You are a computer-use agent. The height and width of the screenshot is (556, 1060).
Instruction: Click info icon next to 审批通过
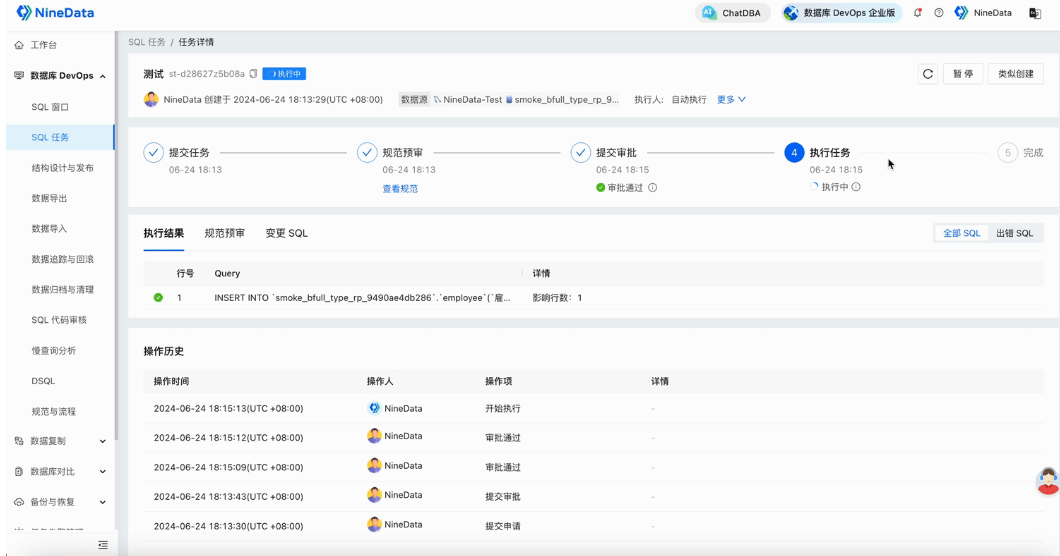click(652, 187)
